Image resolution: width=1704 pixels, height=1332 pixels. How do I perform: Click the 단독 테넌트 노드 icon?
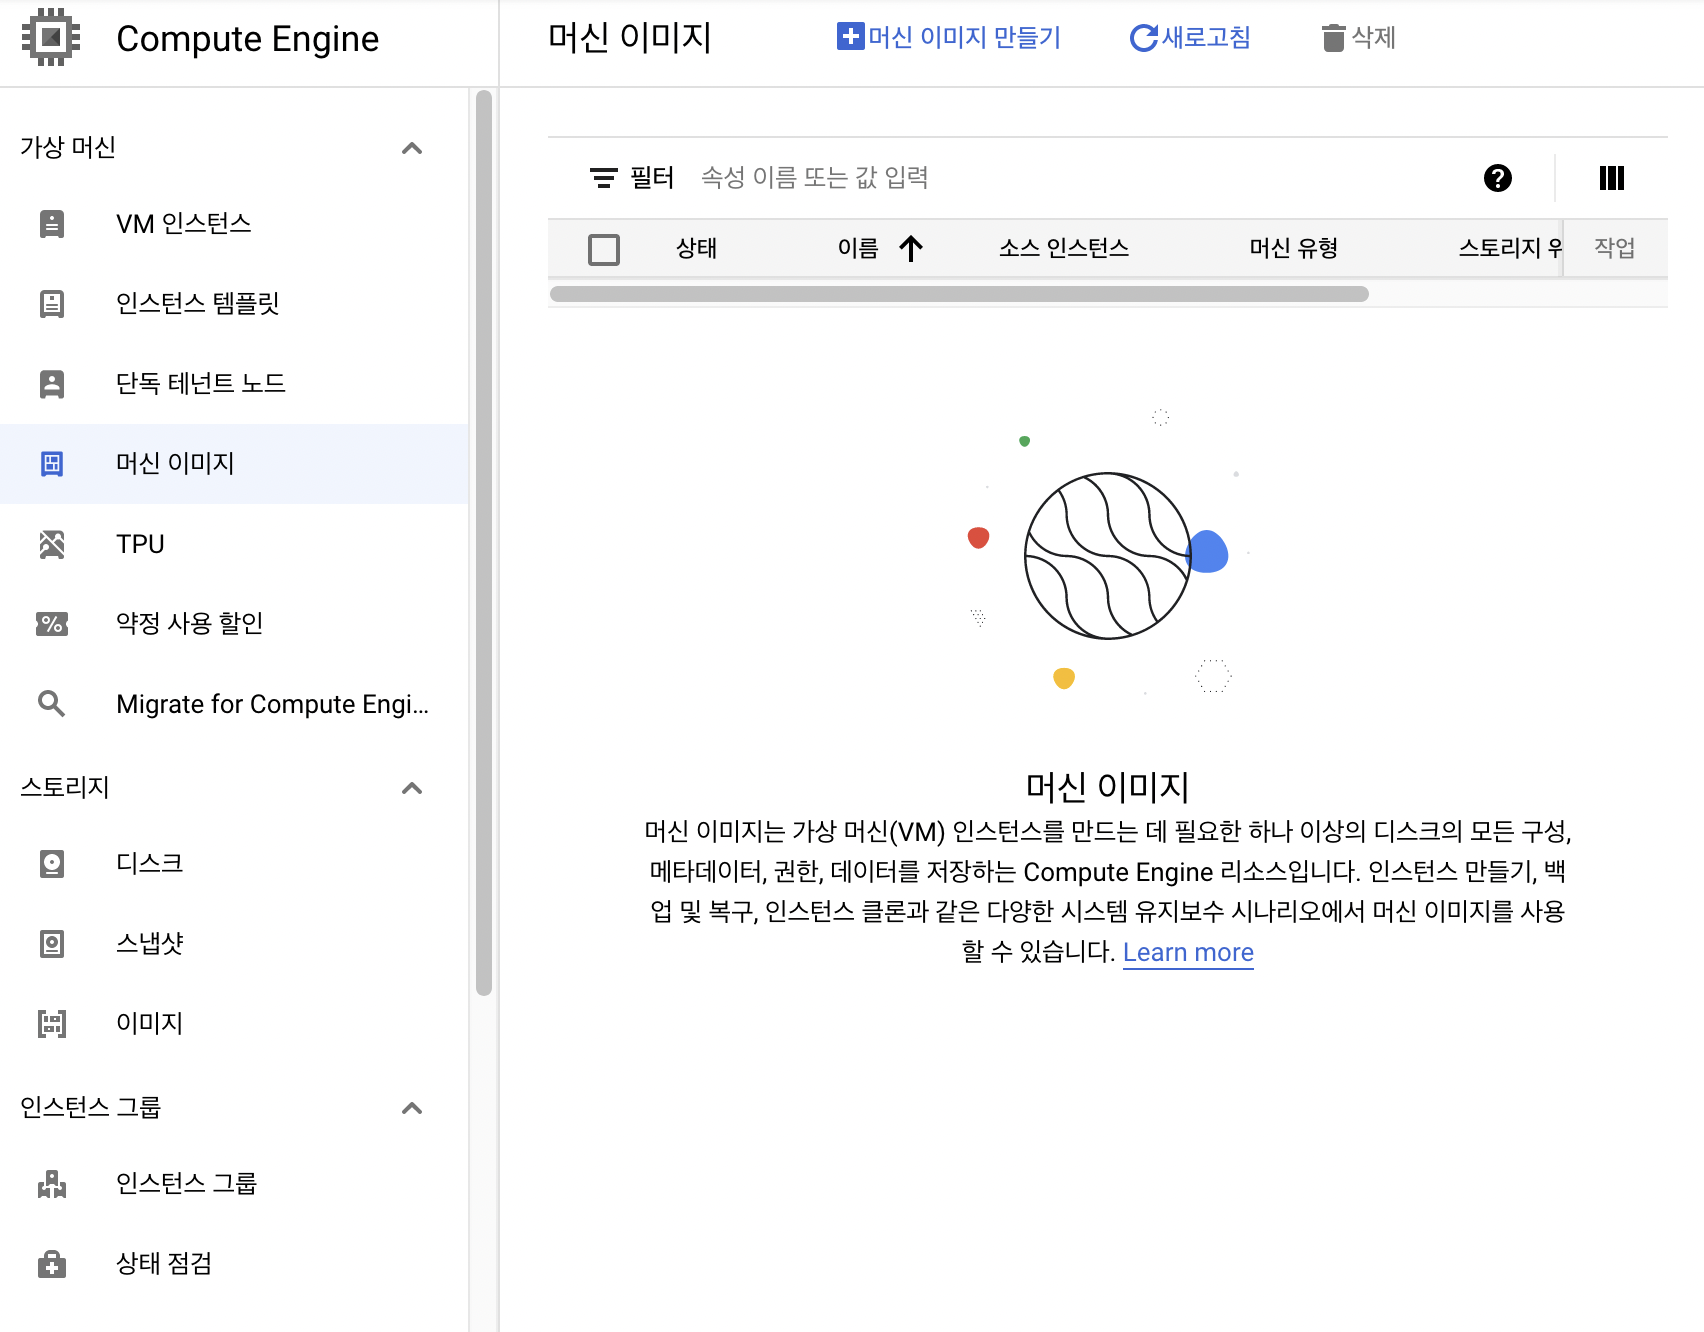pyautogui.click(x=52, y=384)
